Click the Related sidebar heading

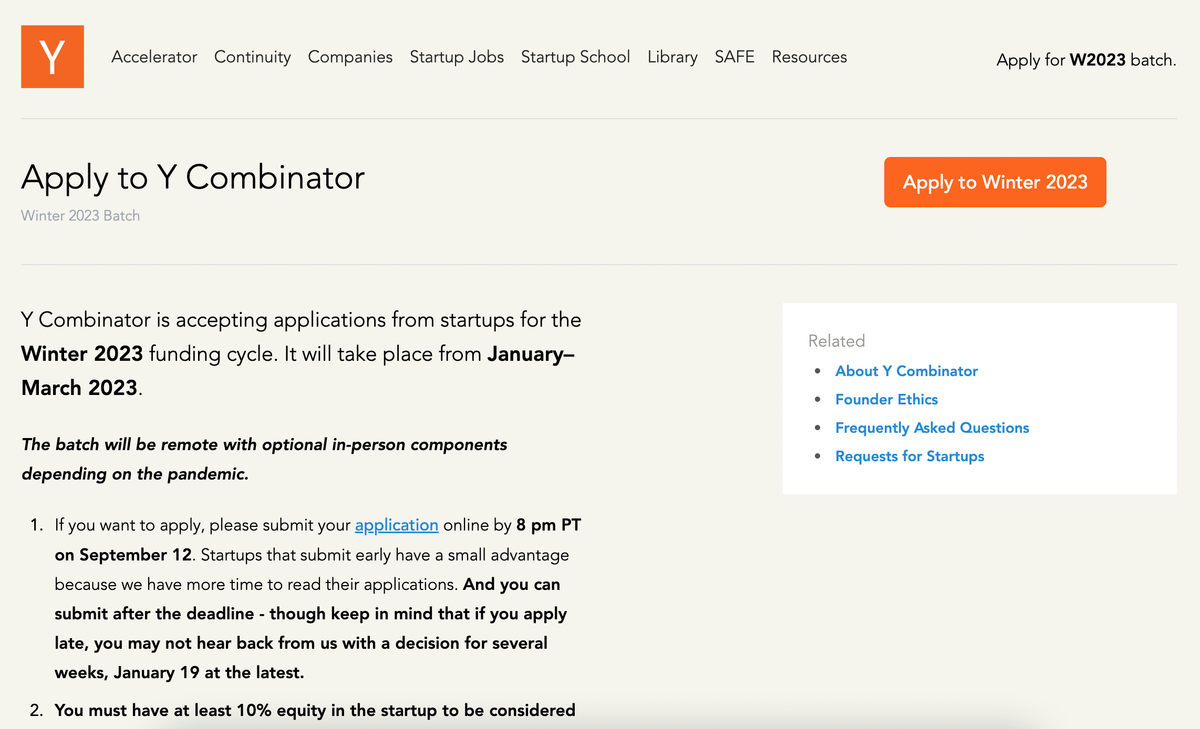836,341
